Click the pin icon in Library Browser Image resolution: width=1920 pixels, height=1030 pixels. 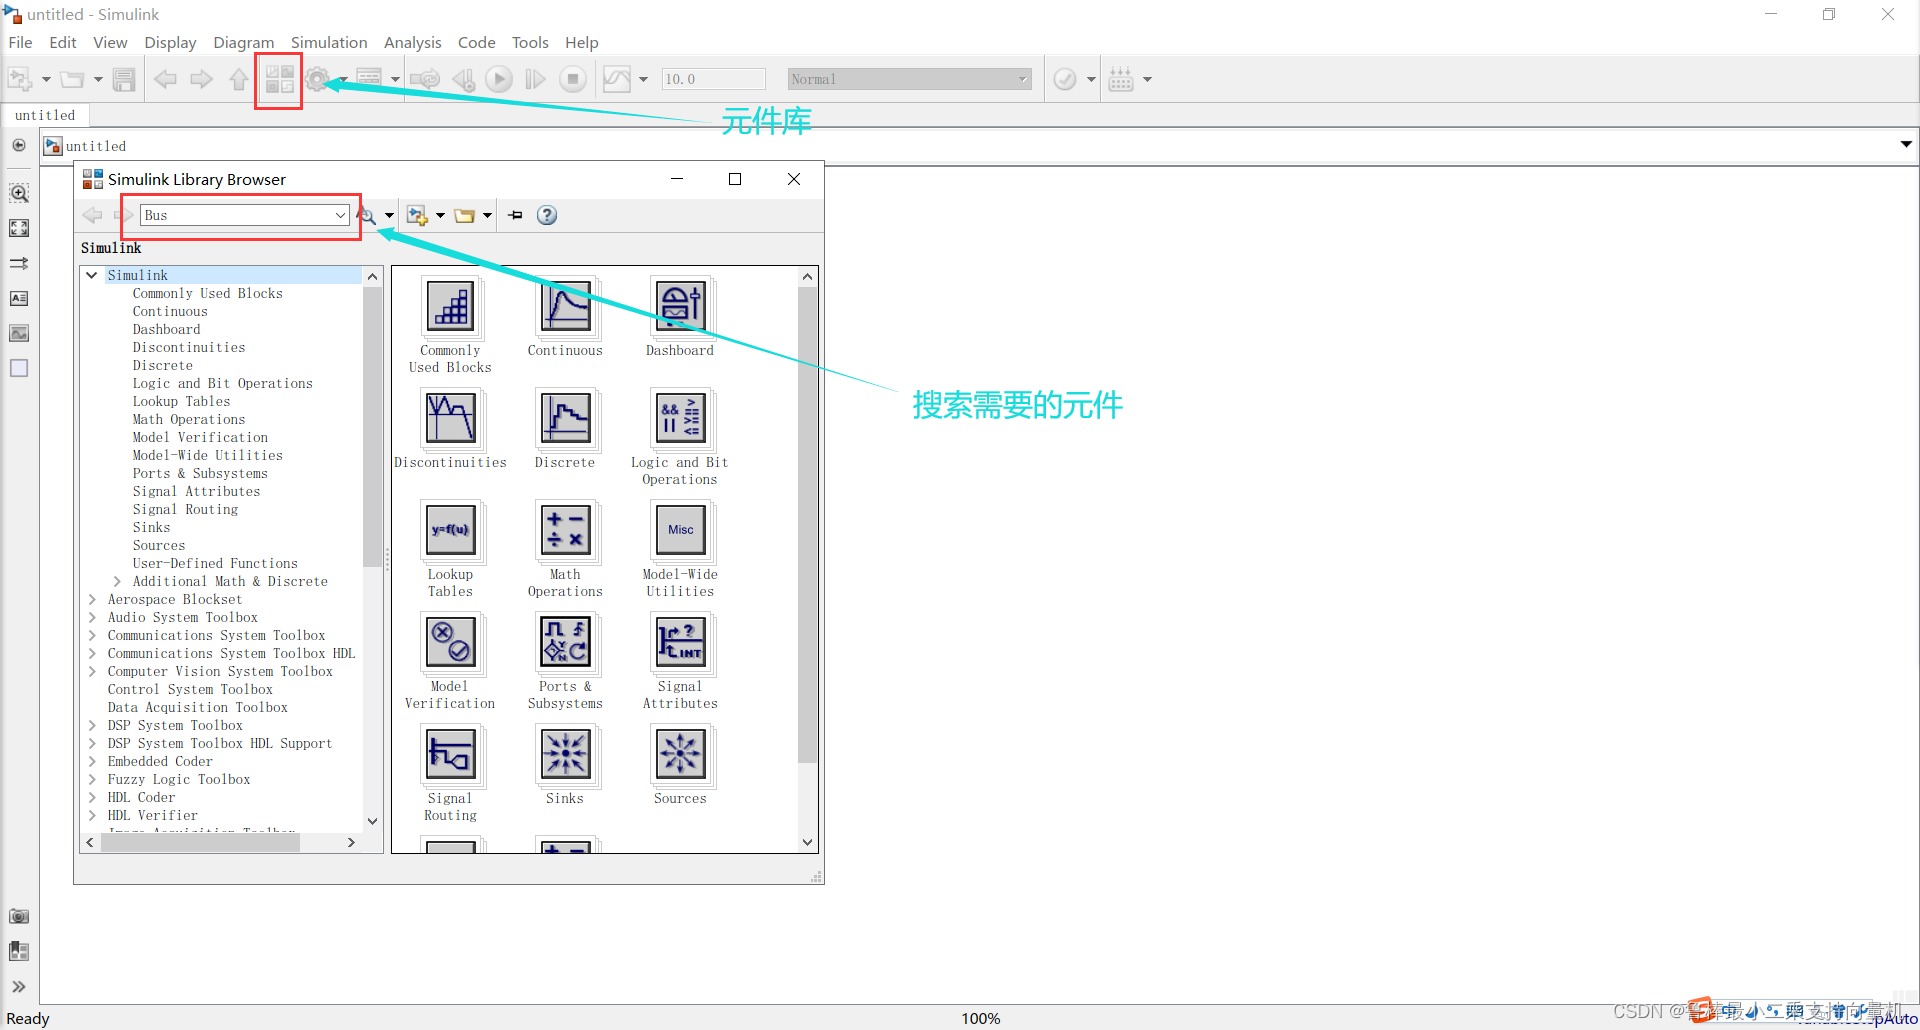515,214
